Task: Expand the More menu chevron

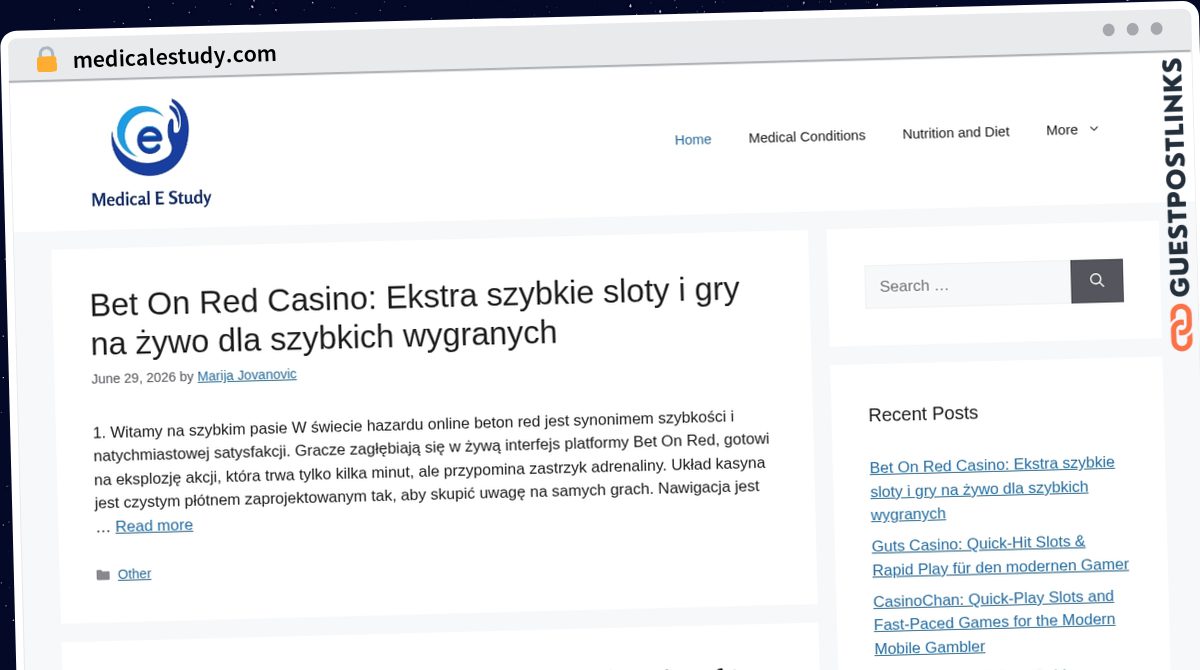Action: tap(1093, 129)
